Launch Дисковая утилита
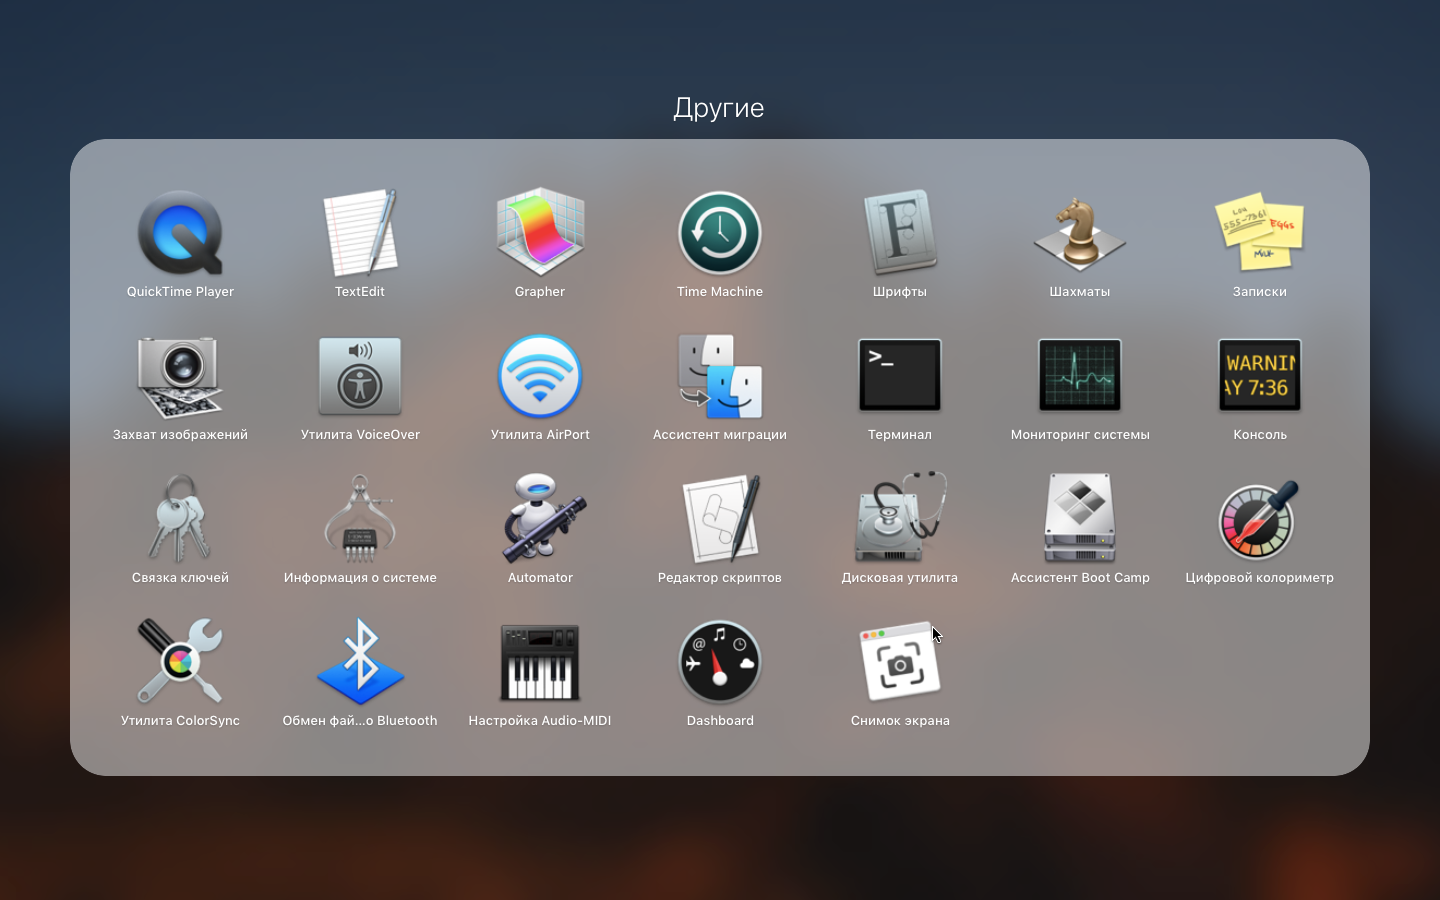The image size is (1440, 900). pos(900,519)
